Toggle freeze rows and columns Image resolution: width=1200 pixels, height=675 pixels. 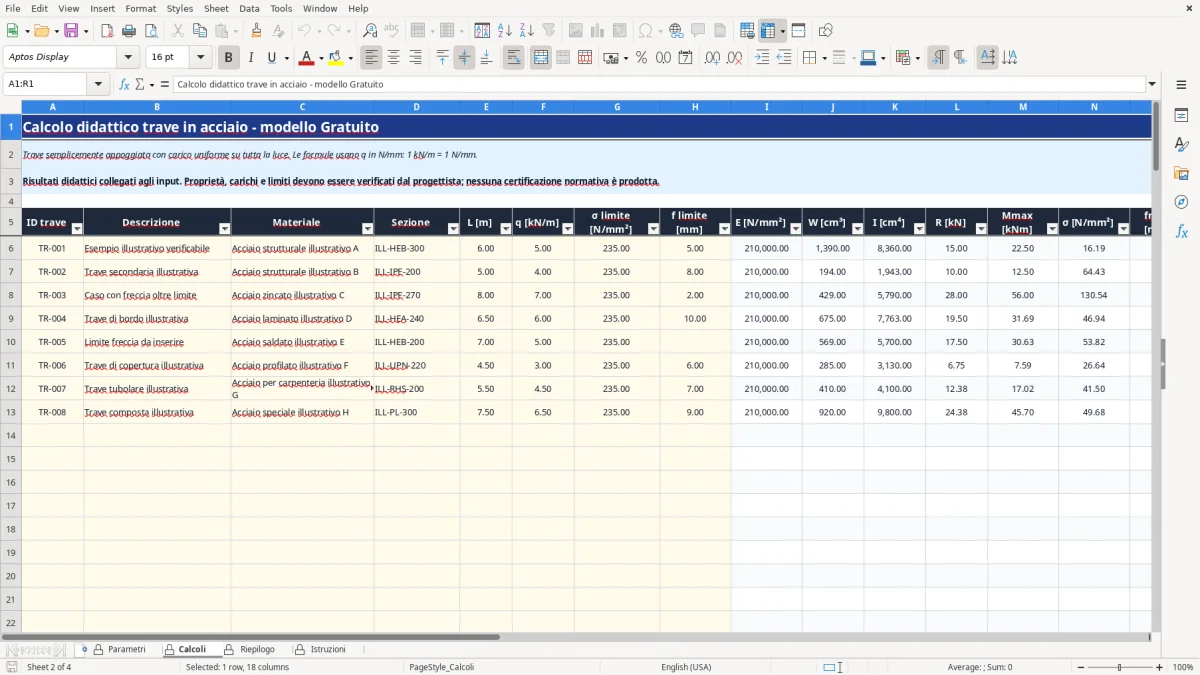click(767, 31)
